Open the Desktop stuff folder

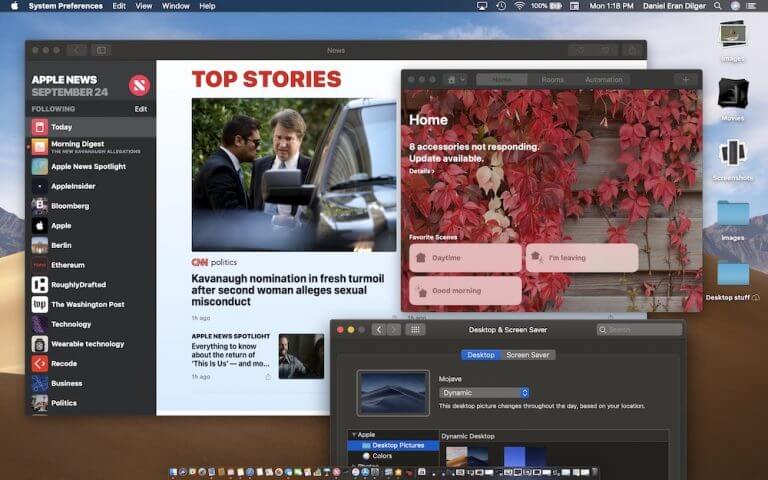coord(733,274)
